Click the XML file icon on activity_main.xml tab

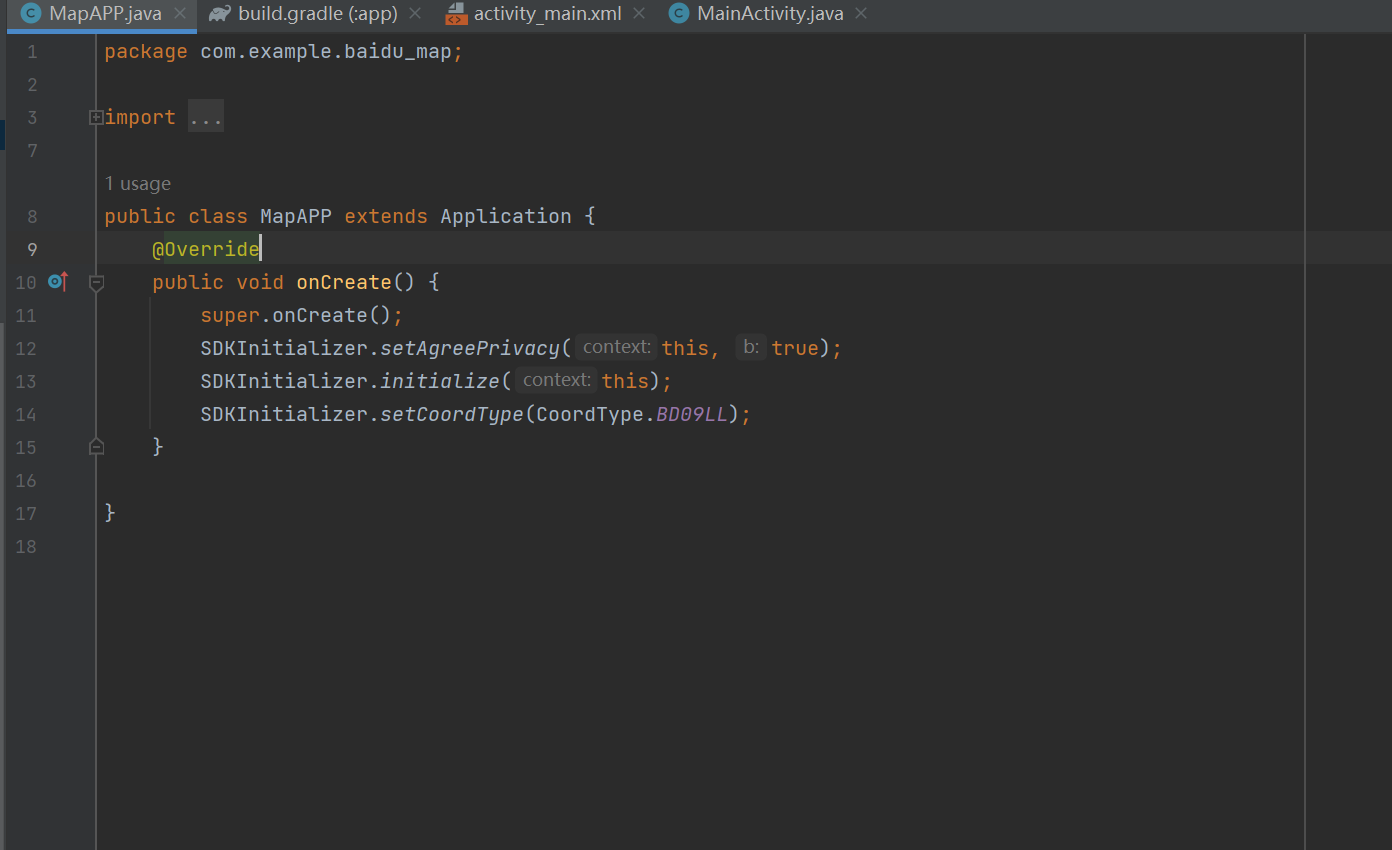[456, 14]
